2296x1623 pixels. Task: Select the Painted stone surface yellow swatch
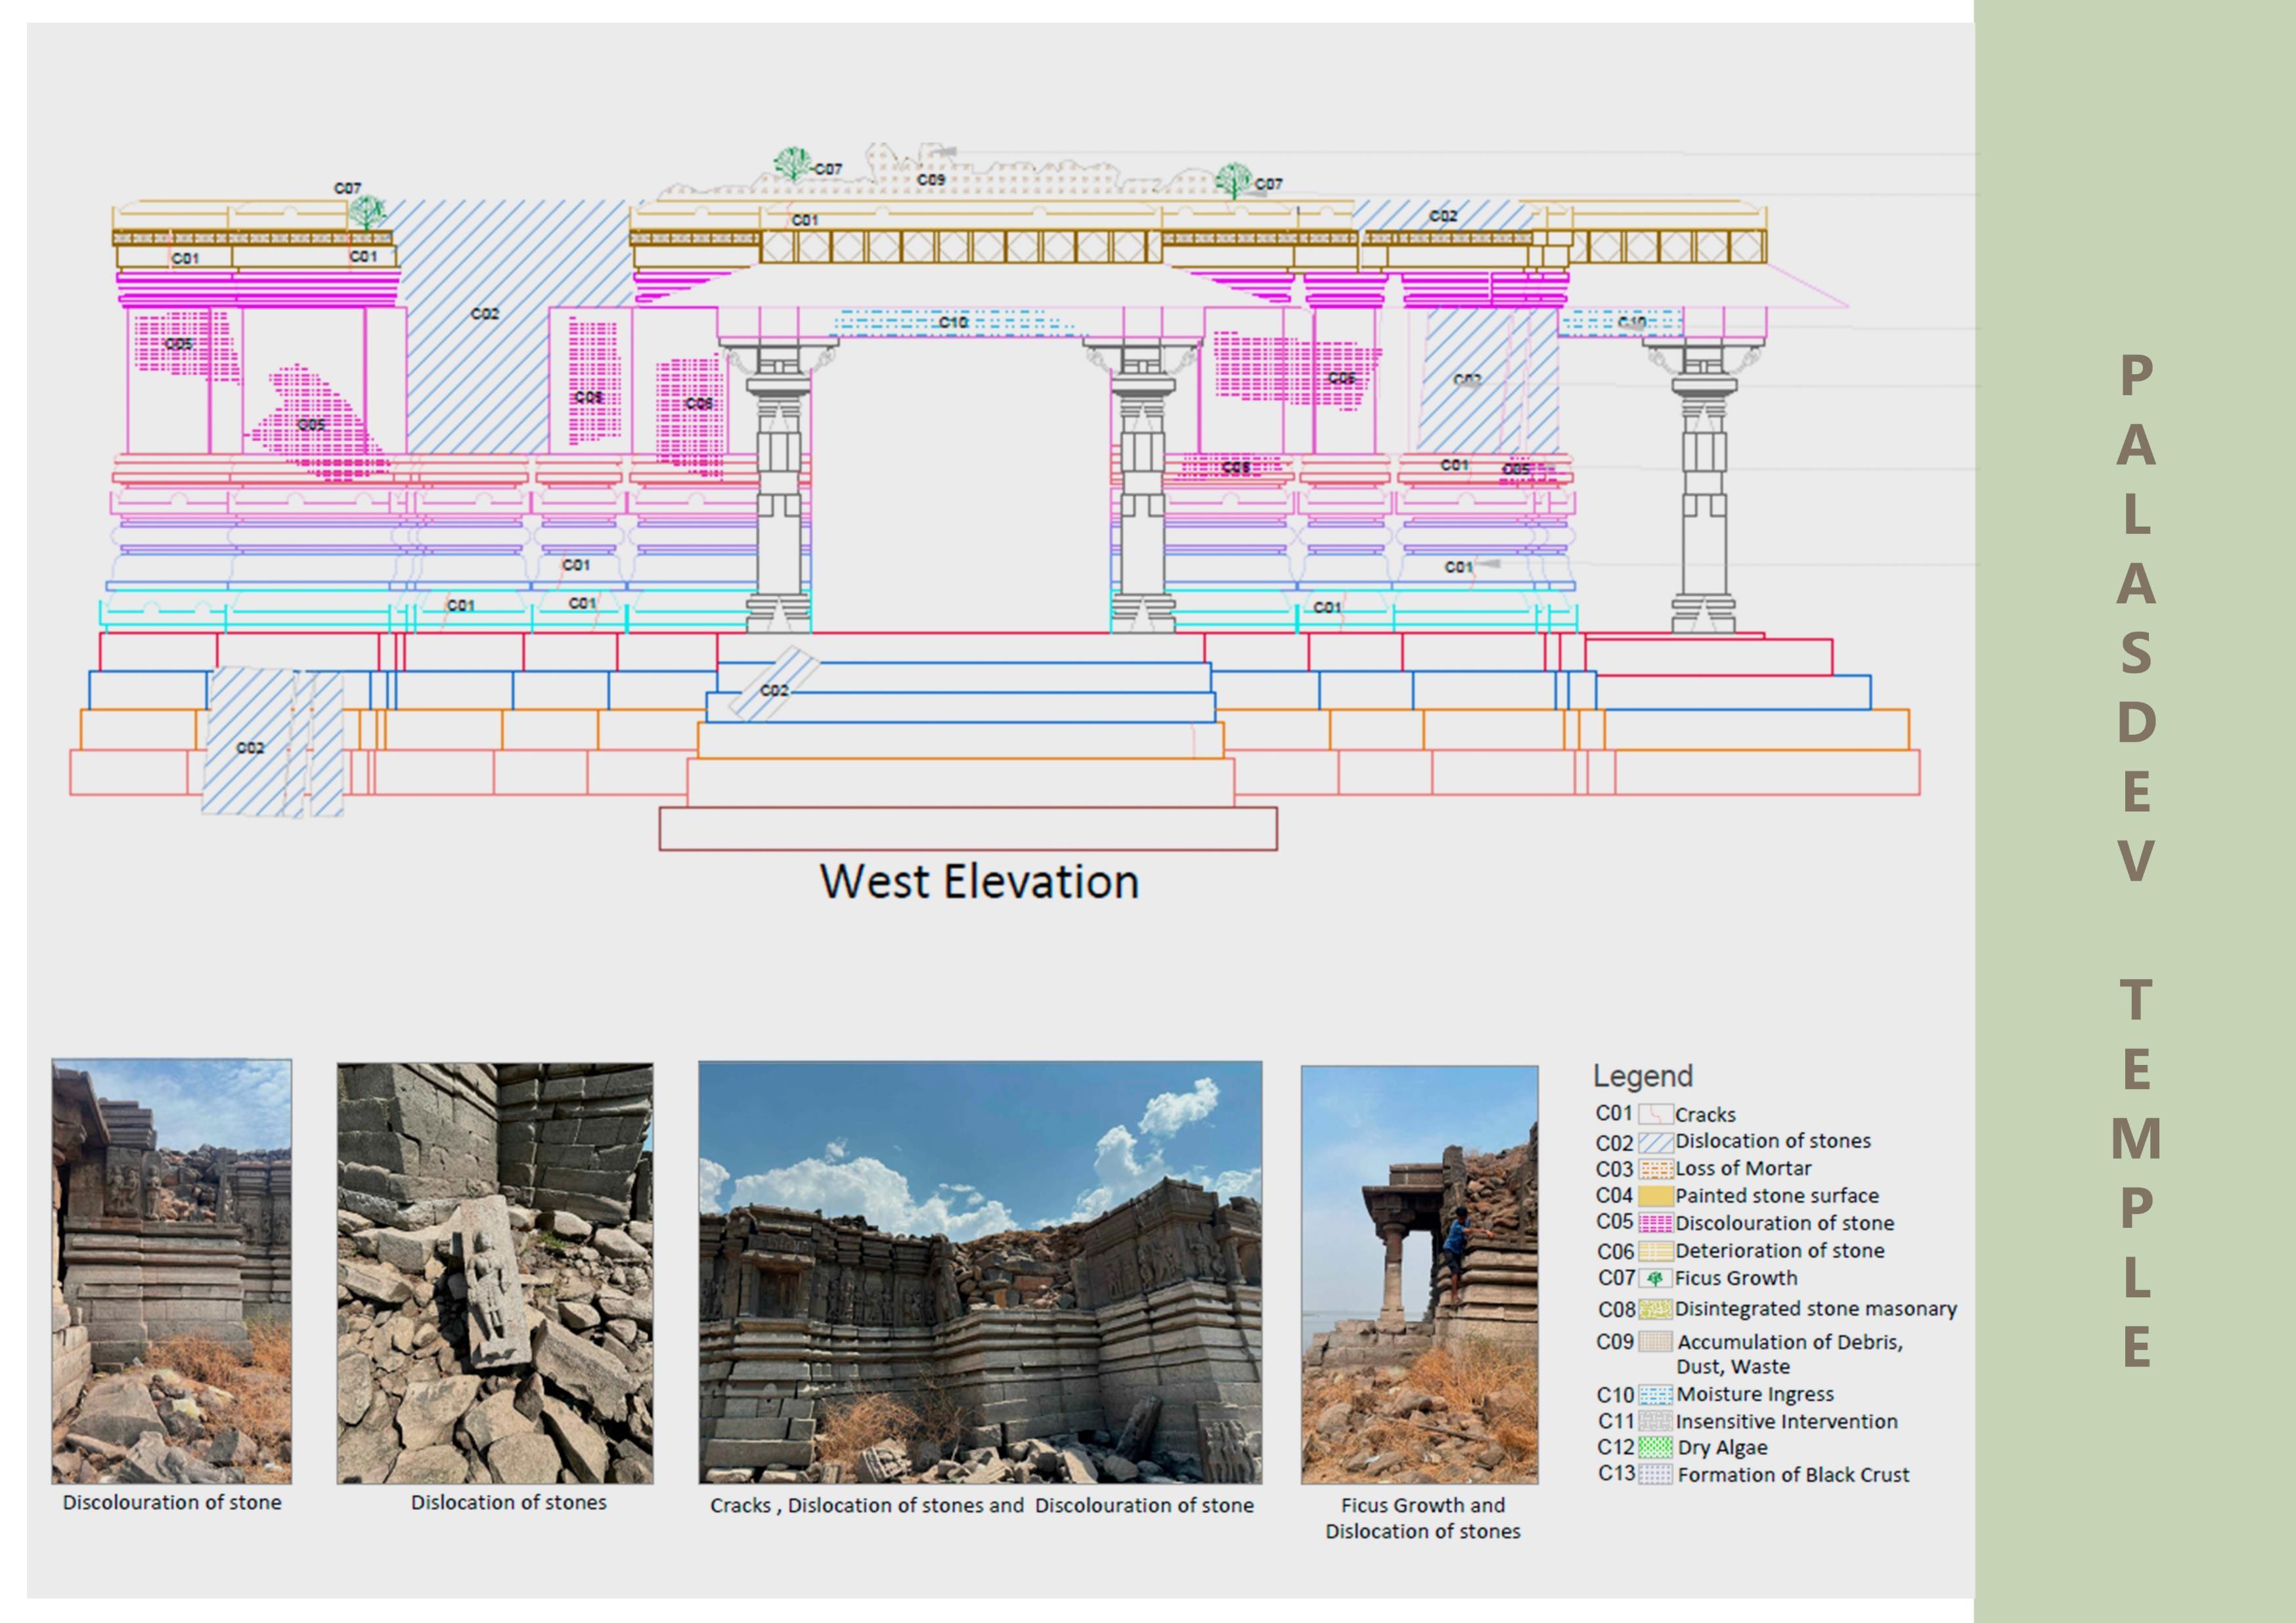click(x=1655, y=1196)
